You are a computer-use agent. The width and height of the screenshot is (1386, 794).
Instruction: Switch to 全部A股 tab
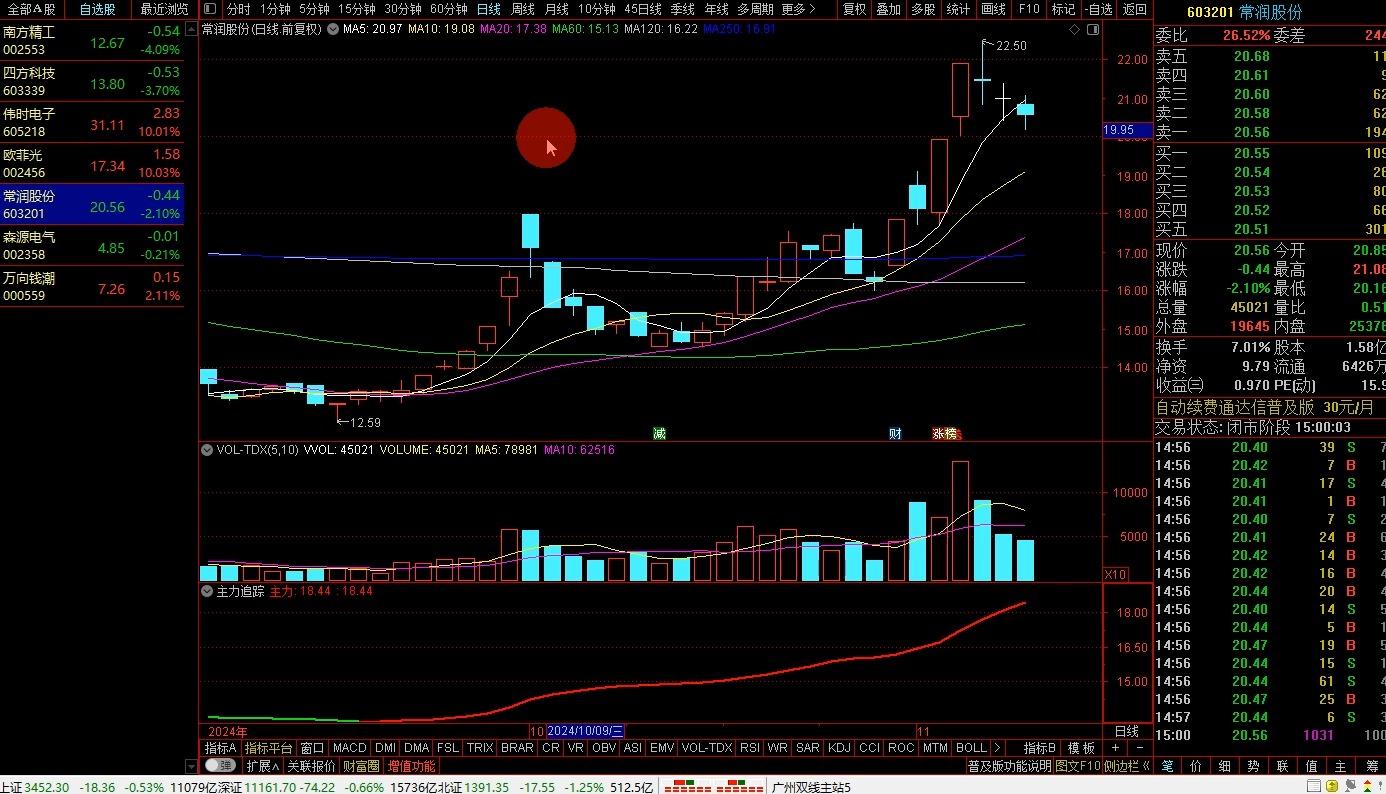click(32, 9)
